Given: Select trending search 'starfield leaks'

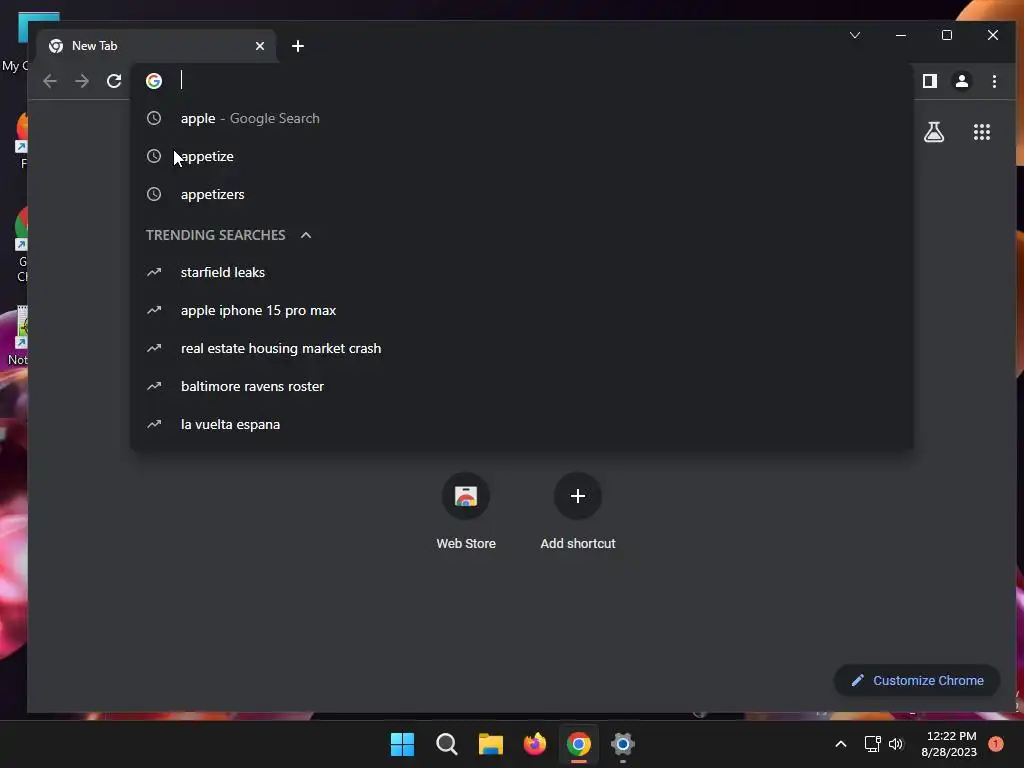Looking at the screenshot, I should 521,272.
